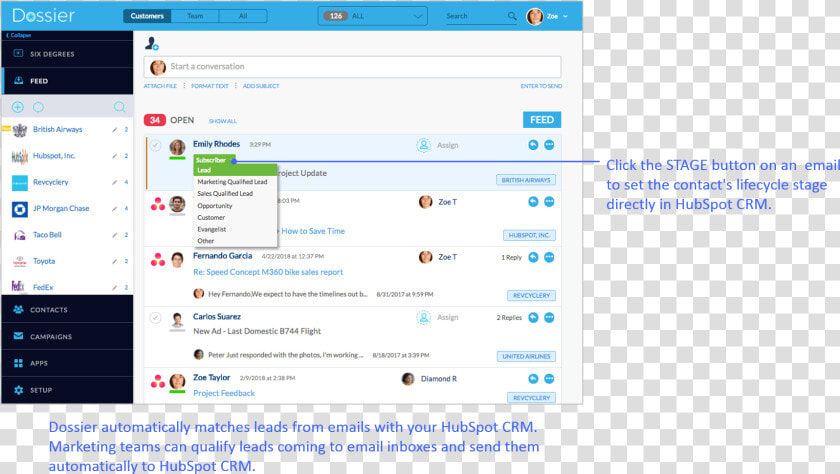This screenshot has height=474, width=840.
Task: Open Setup section in sidebar
Action: pyautogui.click(x=68, y=390)
